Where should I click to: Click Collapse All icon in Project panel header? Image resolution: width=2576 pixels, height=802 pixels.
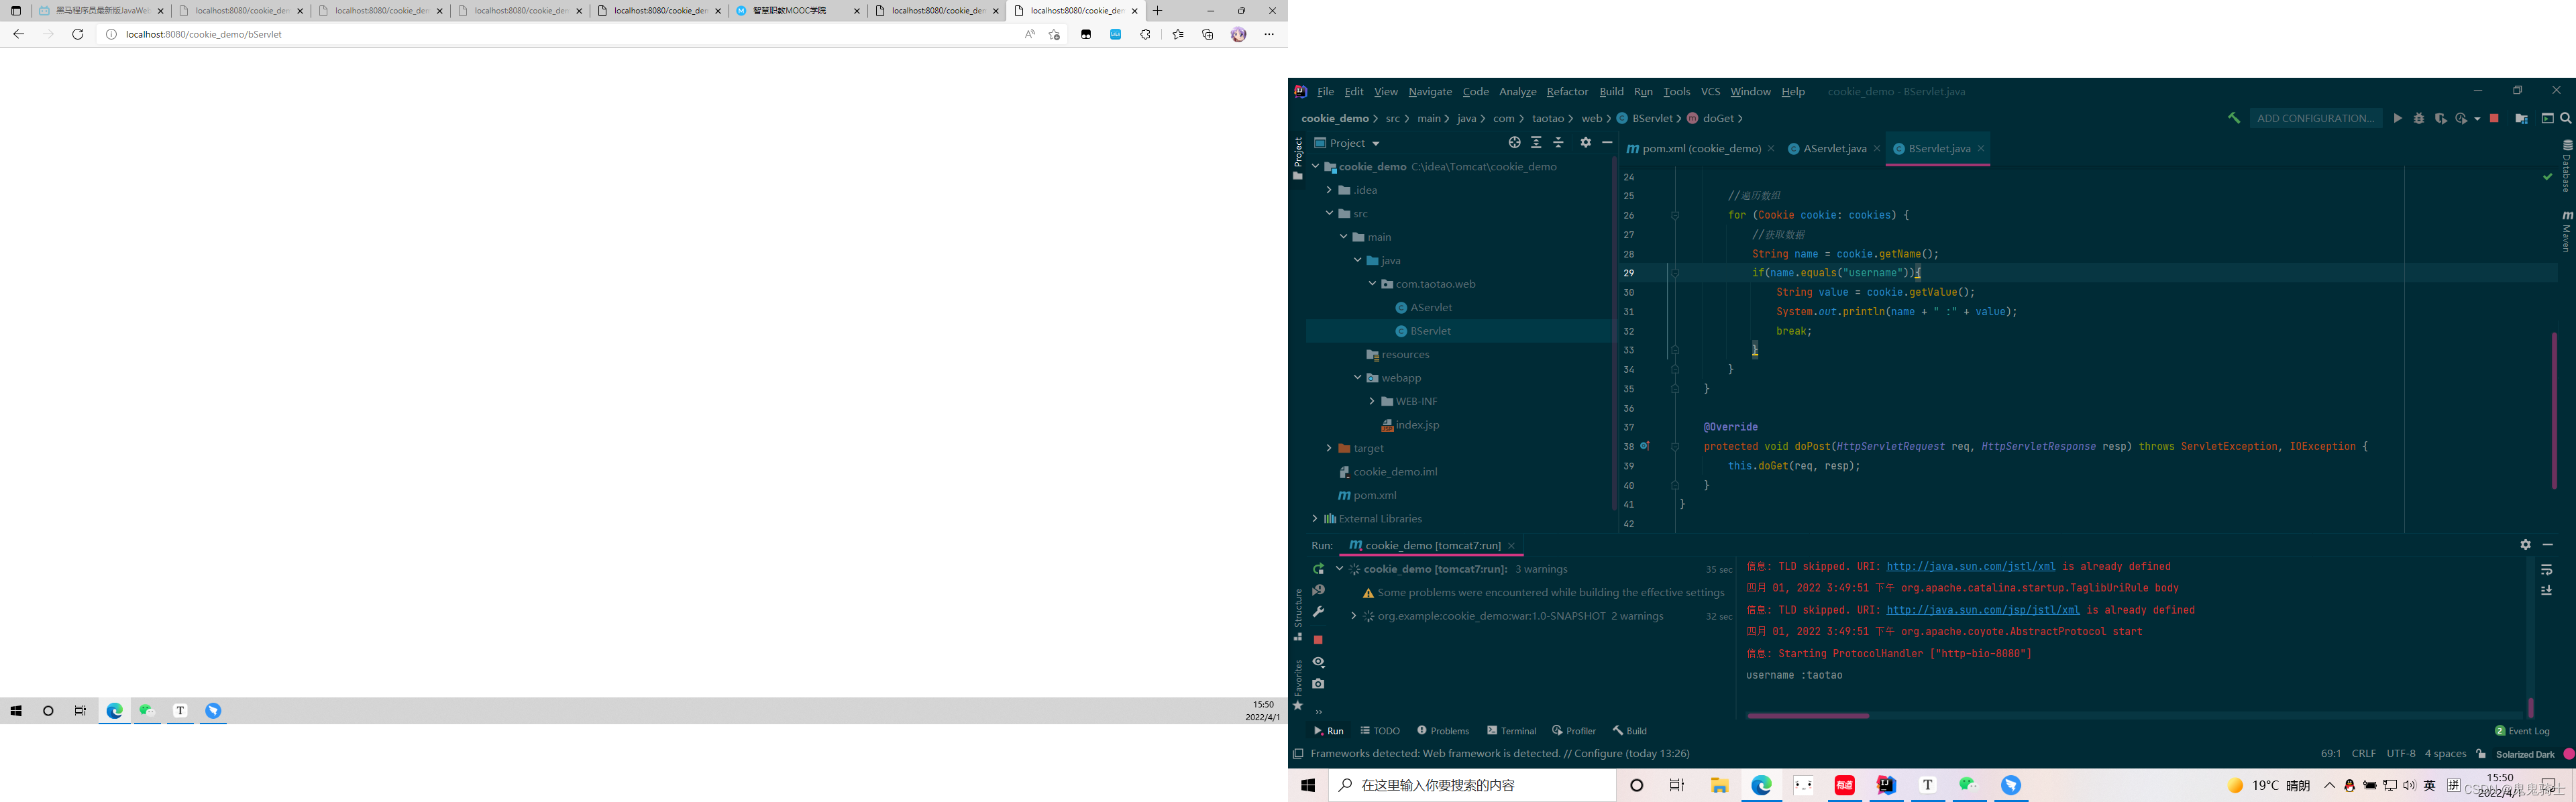point(1558,143)
